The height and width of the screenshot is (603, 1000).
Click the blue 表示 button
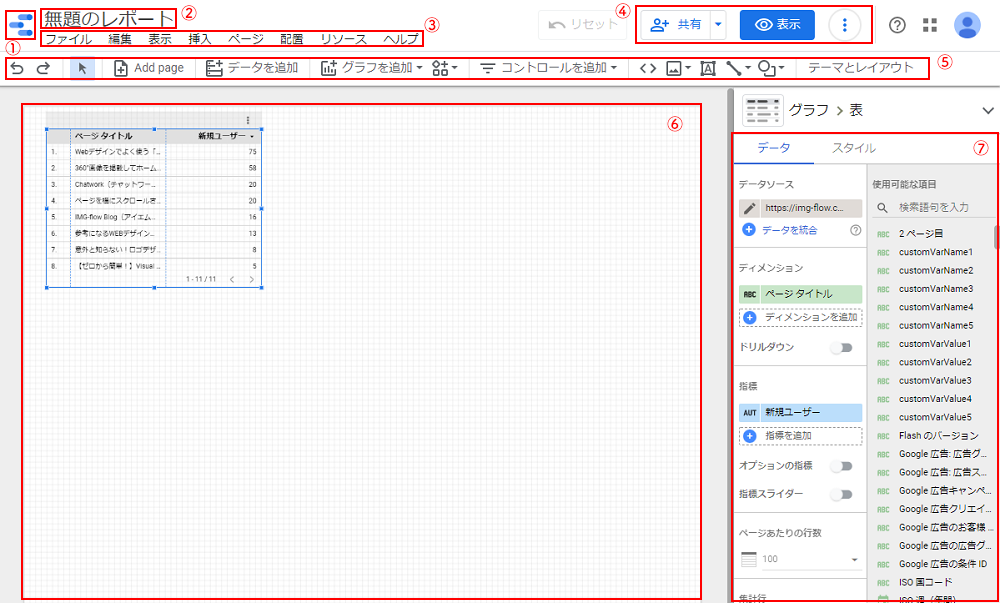pyautogui.click(x=777, y=25)
